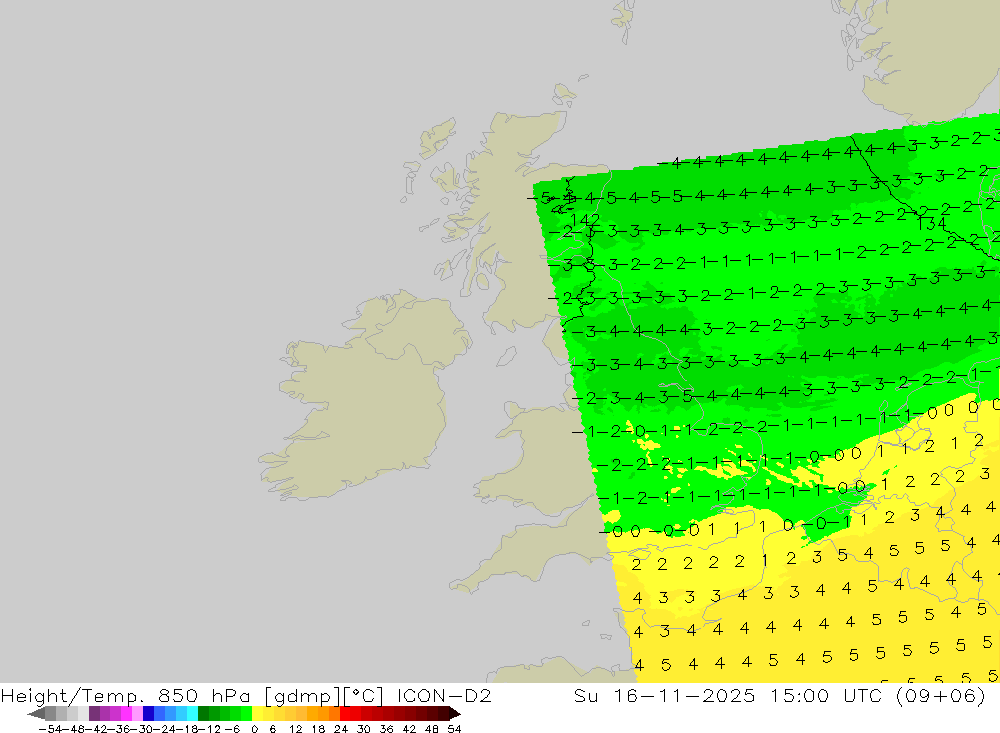The height and width of the screenshot is (733, 1000).
Task: Click the left arrow end of the color legend
Action: coord(36,714)
